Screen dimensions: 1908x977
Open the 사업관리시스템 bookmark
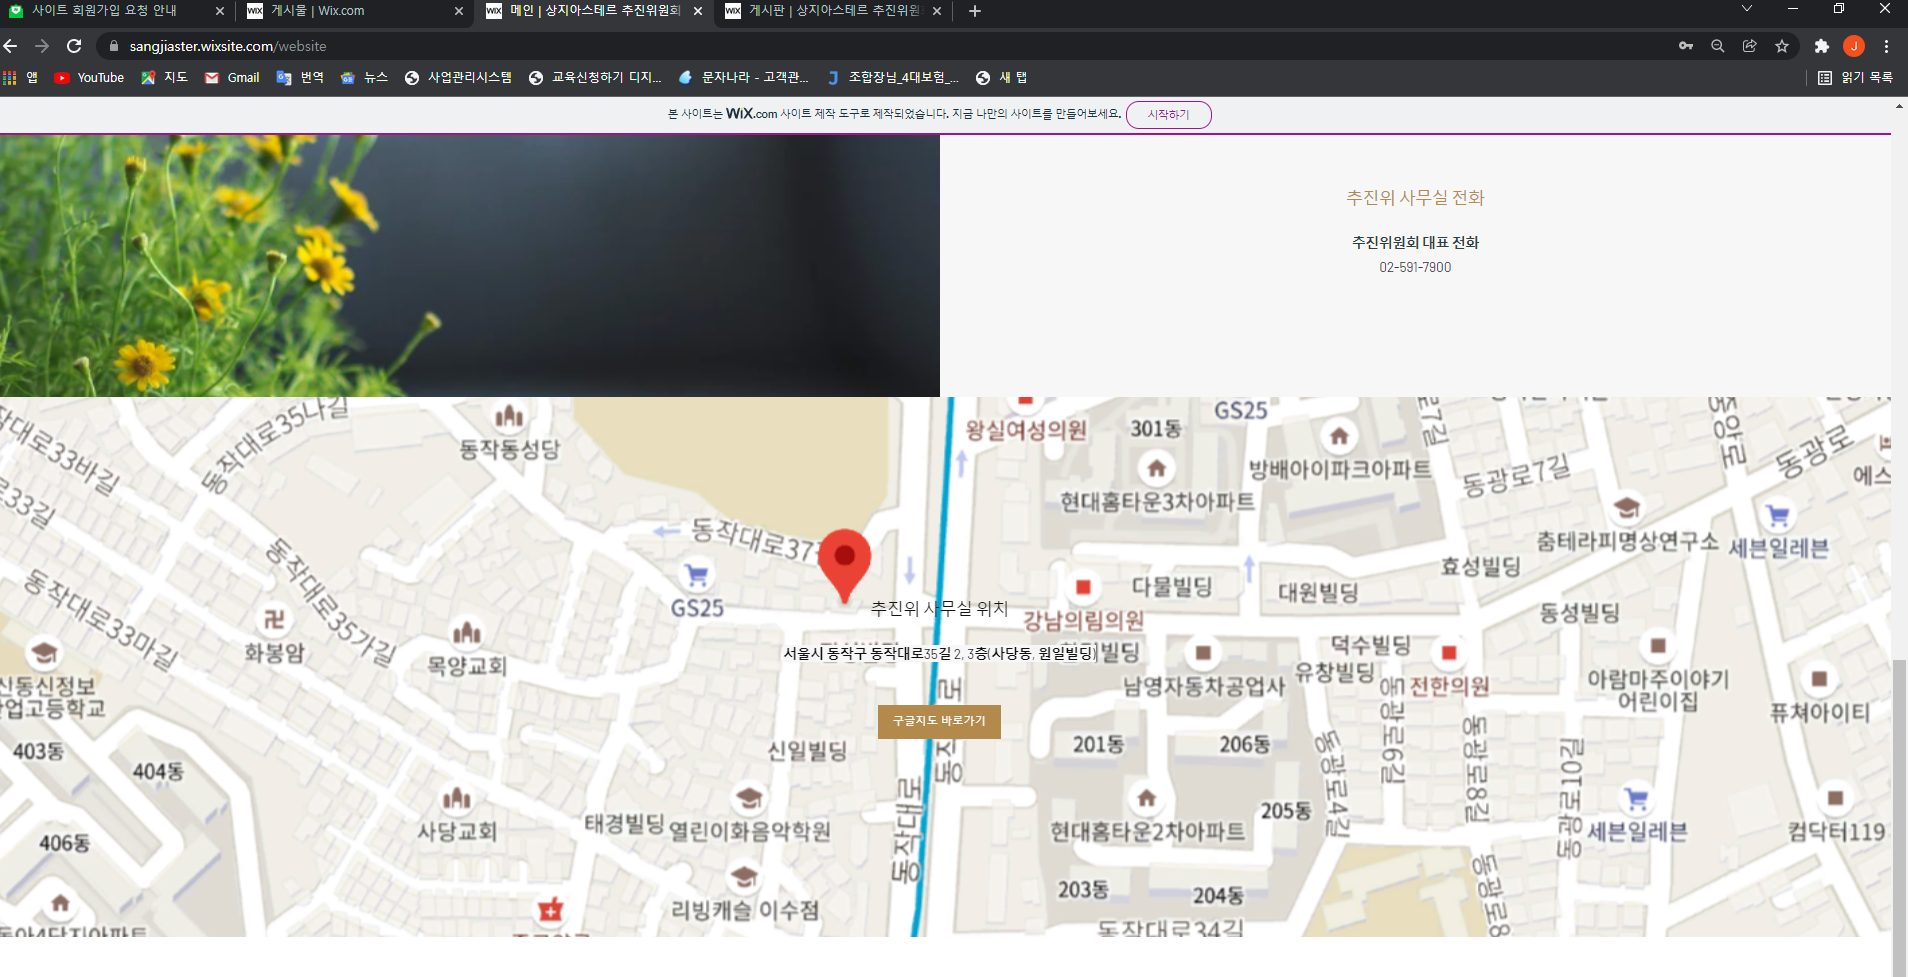tap(458, 77)
